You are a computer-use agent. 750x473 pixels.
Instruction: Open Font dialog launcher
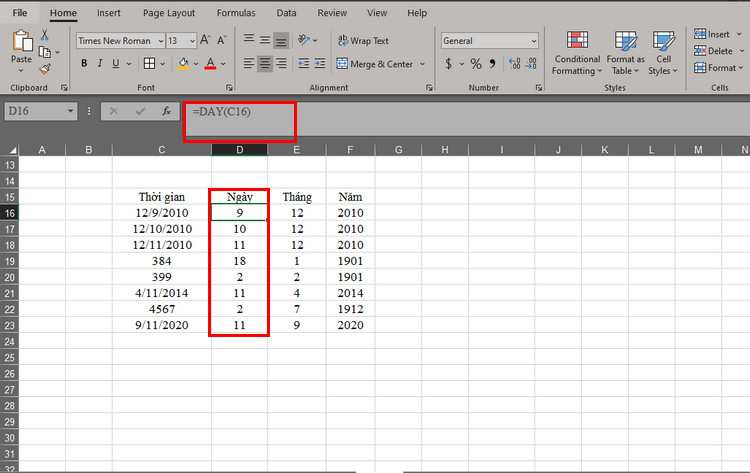pos(229,88)
